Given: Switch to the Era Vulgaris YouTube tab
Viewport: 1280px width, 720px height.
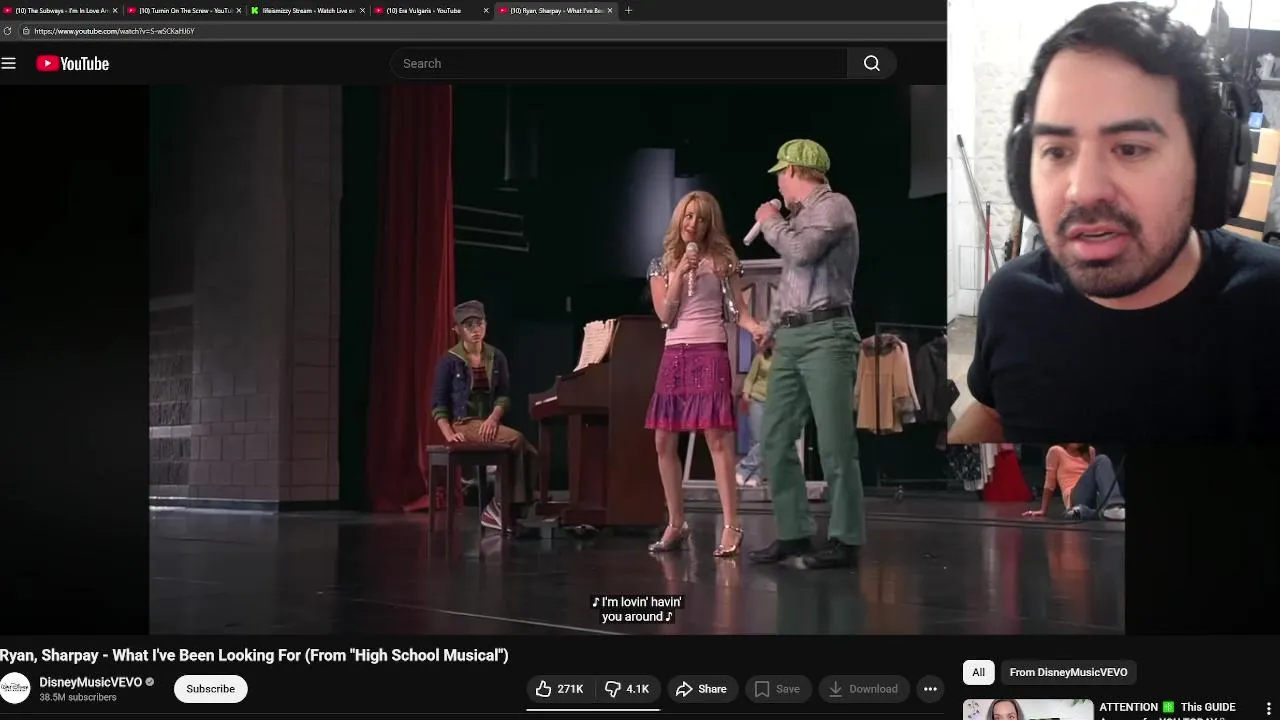Looking at the screenshot, I should click(432, 10).
